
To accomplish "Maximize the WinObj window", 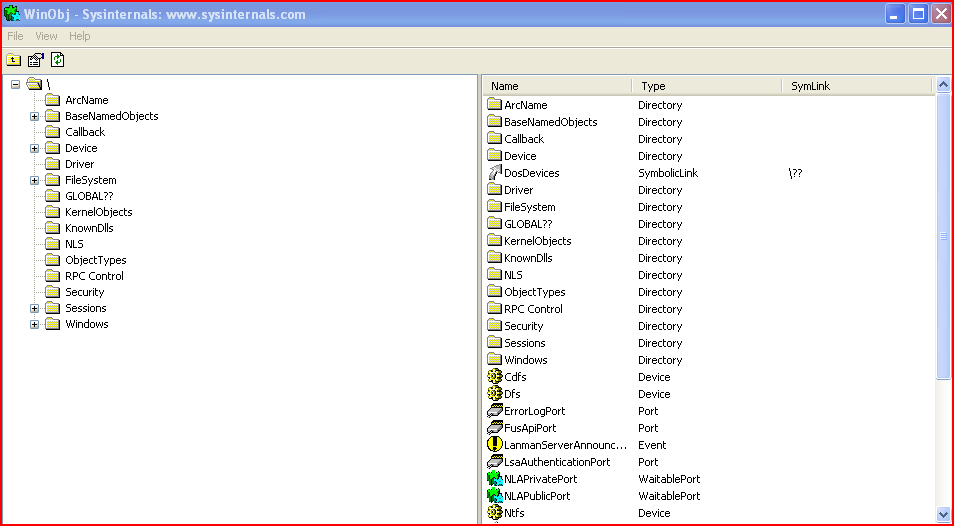I will point(918,13).
